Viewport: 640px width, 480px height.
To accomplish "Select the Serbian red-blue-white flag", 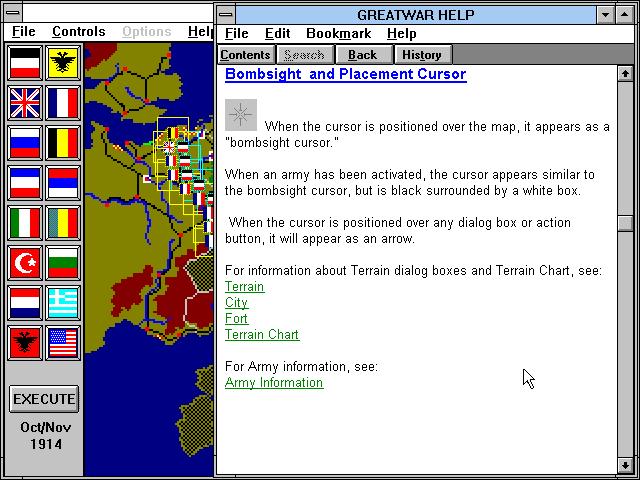I will click(63, 183).
